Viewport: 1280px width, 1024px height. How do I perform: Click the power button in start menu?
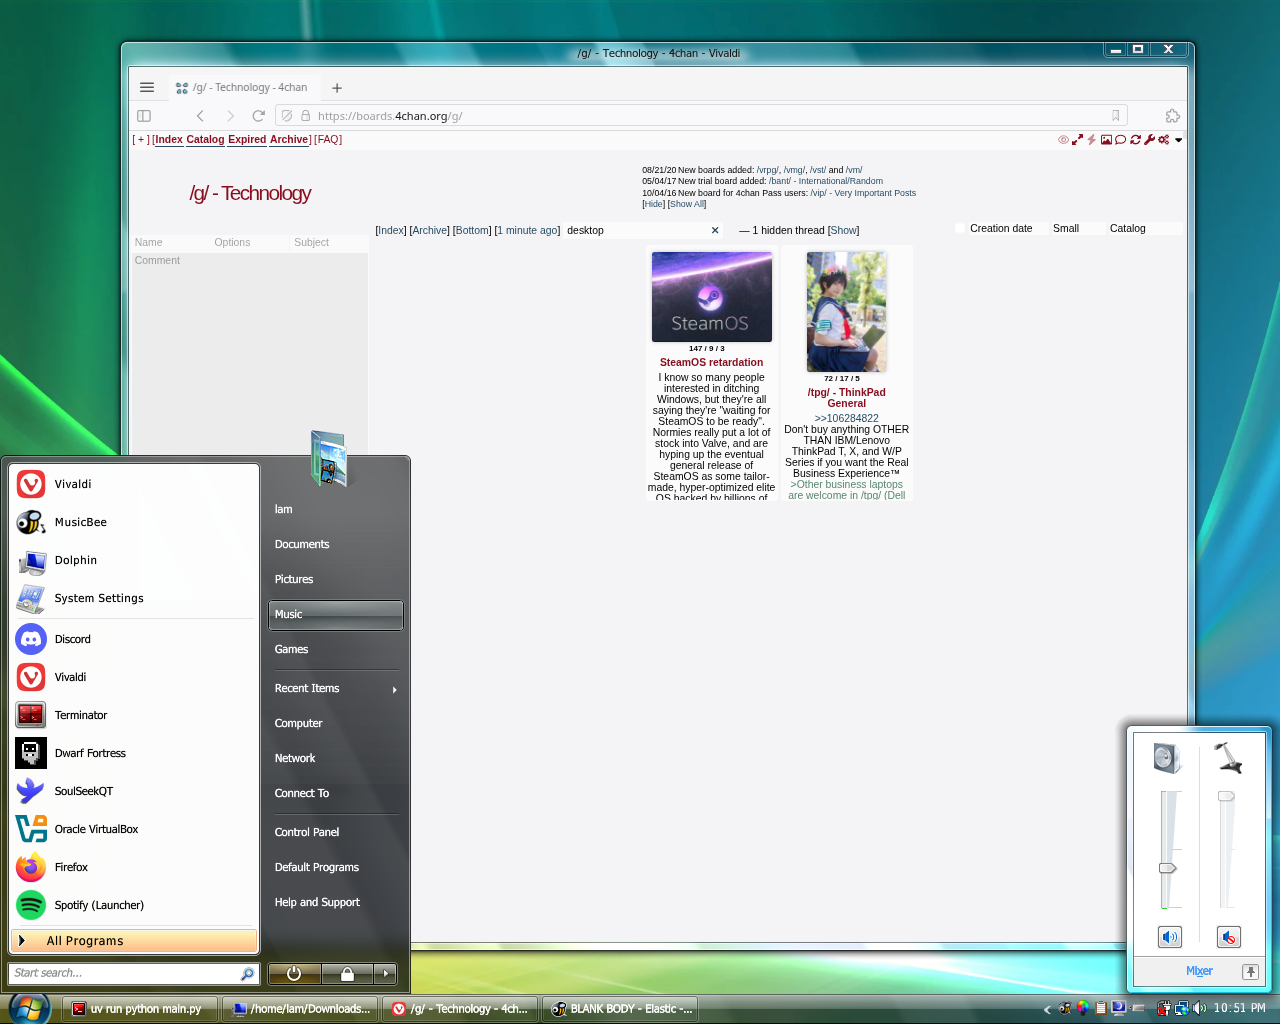[x=294, y=973]
